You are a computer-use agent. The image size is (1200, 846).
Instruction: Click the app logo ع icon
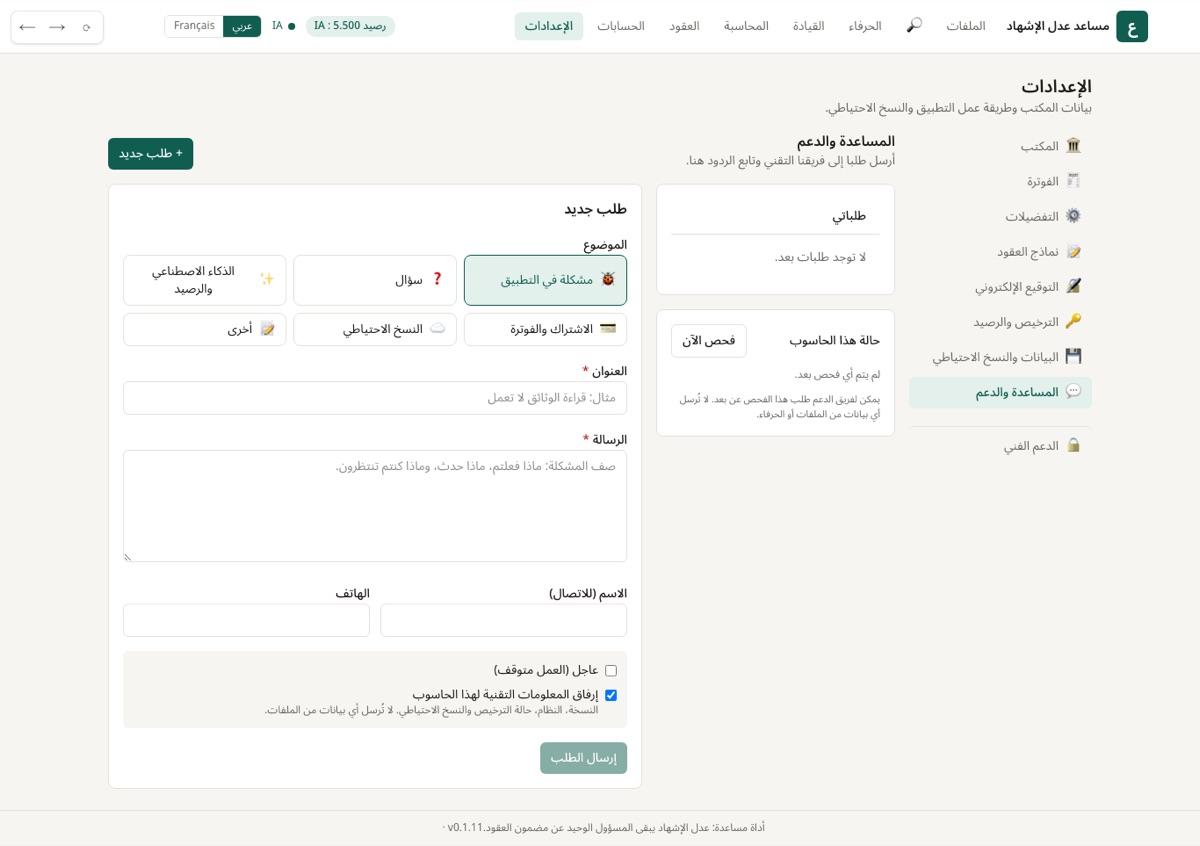point(1132,26)
